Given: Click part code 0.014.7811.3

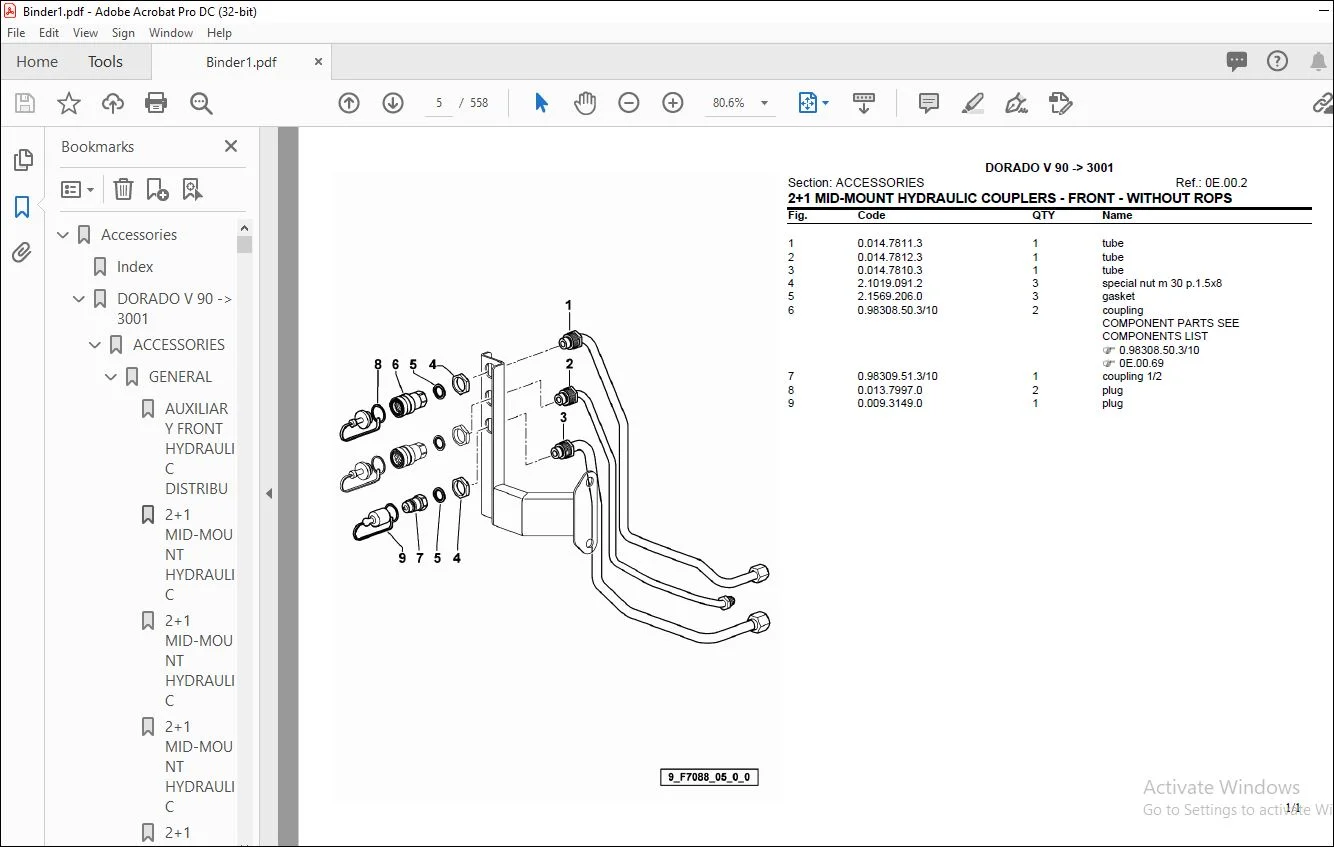Looking at the screenshot, I should [890, 243].
